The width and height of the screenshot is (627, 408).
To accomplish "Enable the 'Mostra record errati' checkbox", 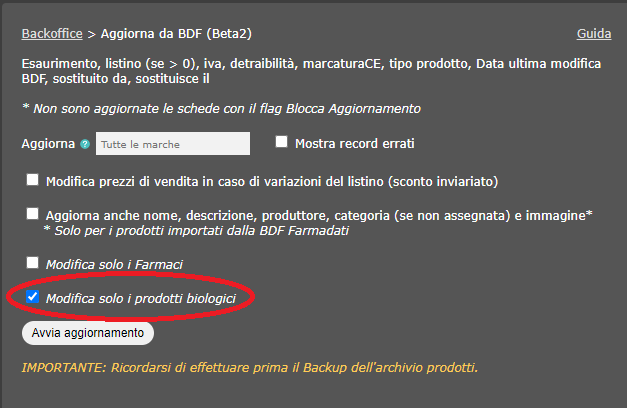I will (x=282, y=143).
